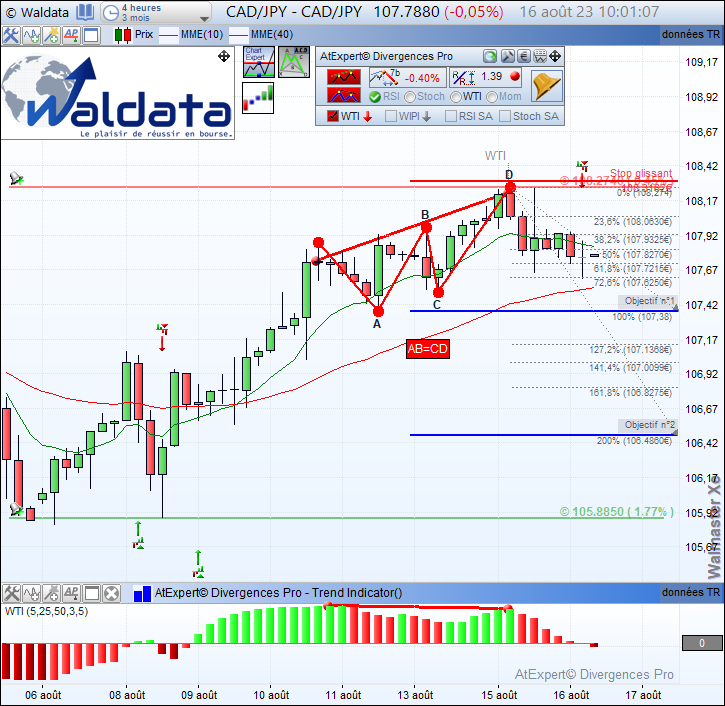The image size is (725, 706).
Task: Click the AB=CD pattern label
Action: (x=428, y=349)
